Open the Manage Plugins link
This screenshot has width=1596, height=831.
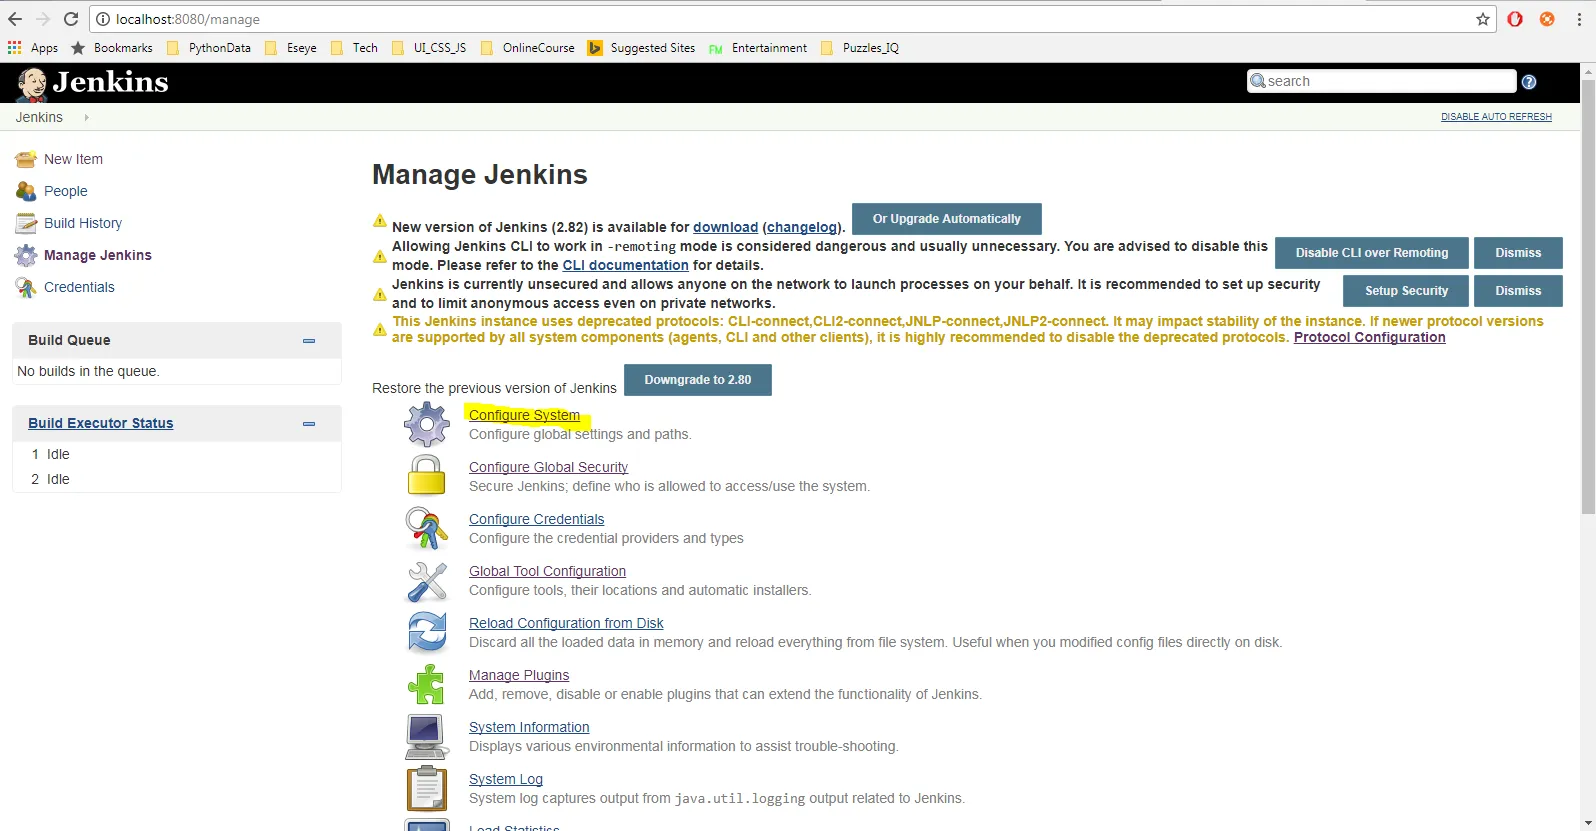tap(519, 675)
